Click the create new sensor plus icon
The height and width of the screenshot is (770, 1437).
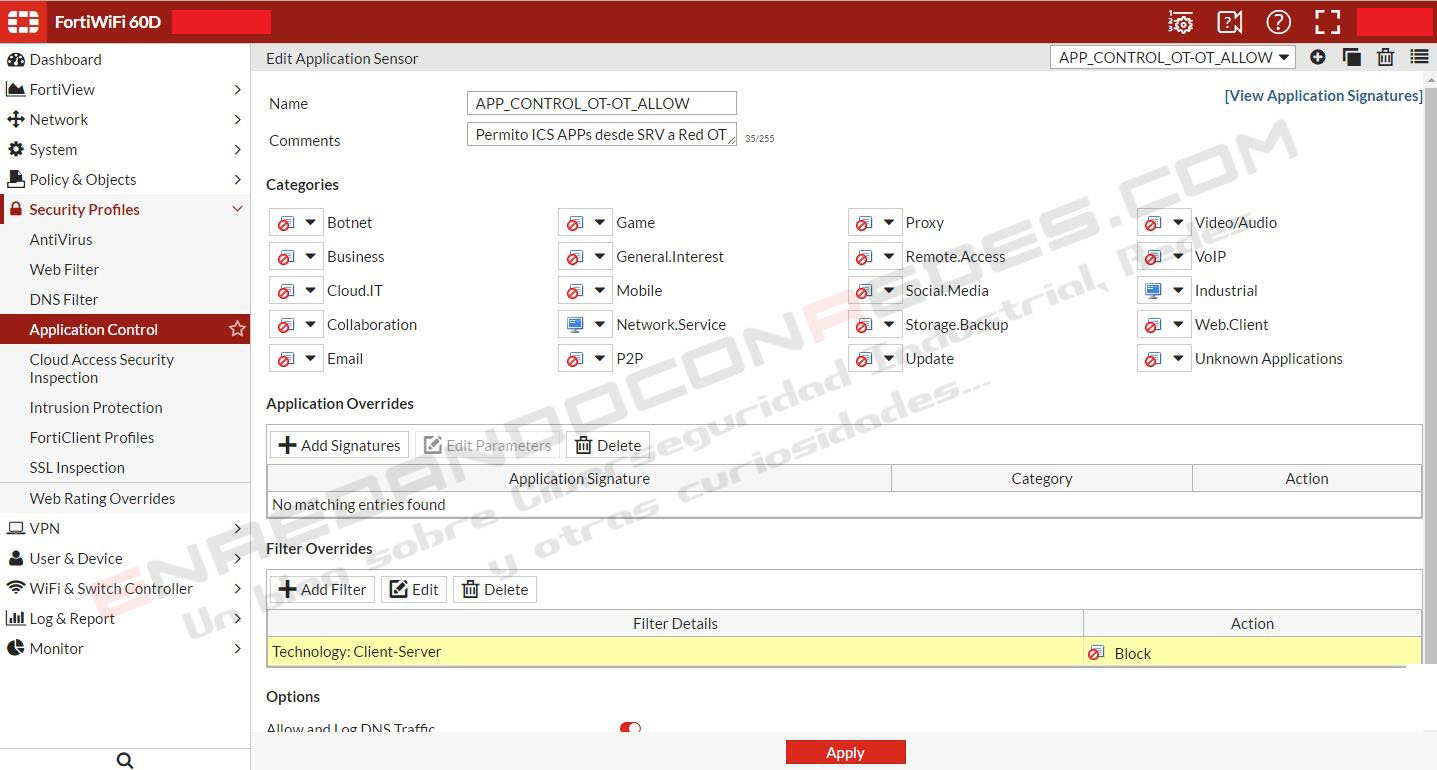coord(1318,58)
